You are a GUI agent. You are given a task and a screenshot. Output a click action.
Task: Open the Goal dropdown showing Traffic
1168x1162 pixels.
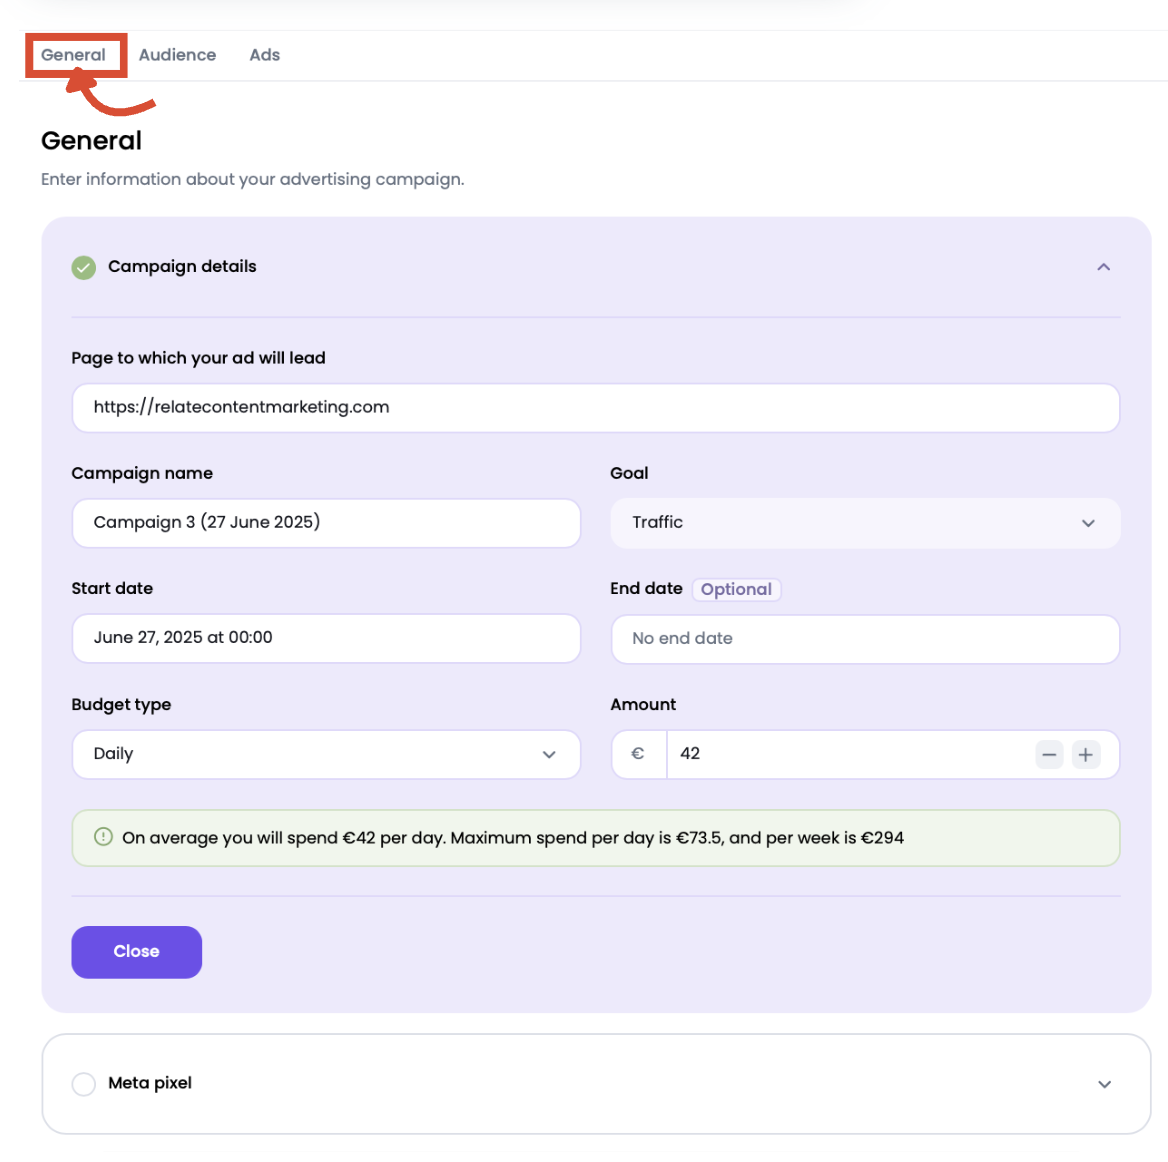pos(865,523)
